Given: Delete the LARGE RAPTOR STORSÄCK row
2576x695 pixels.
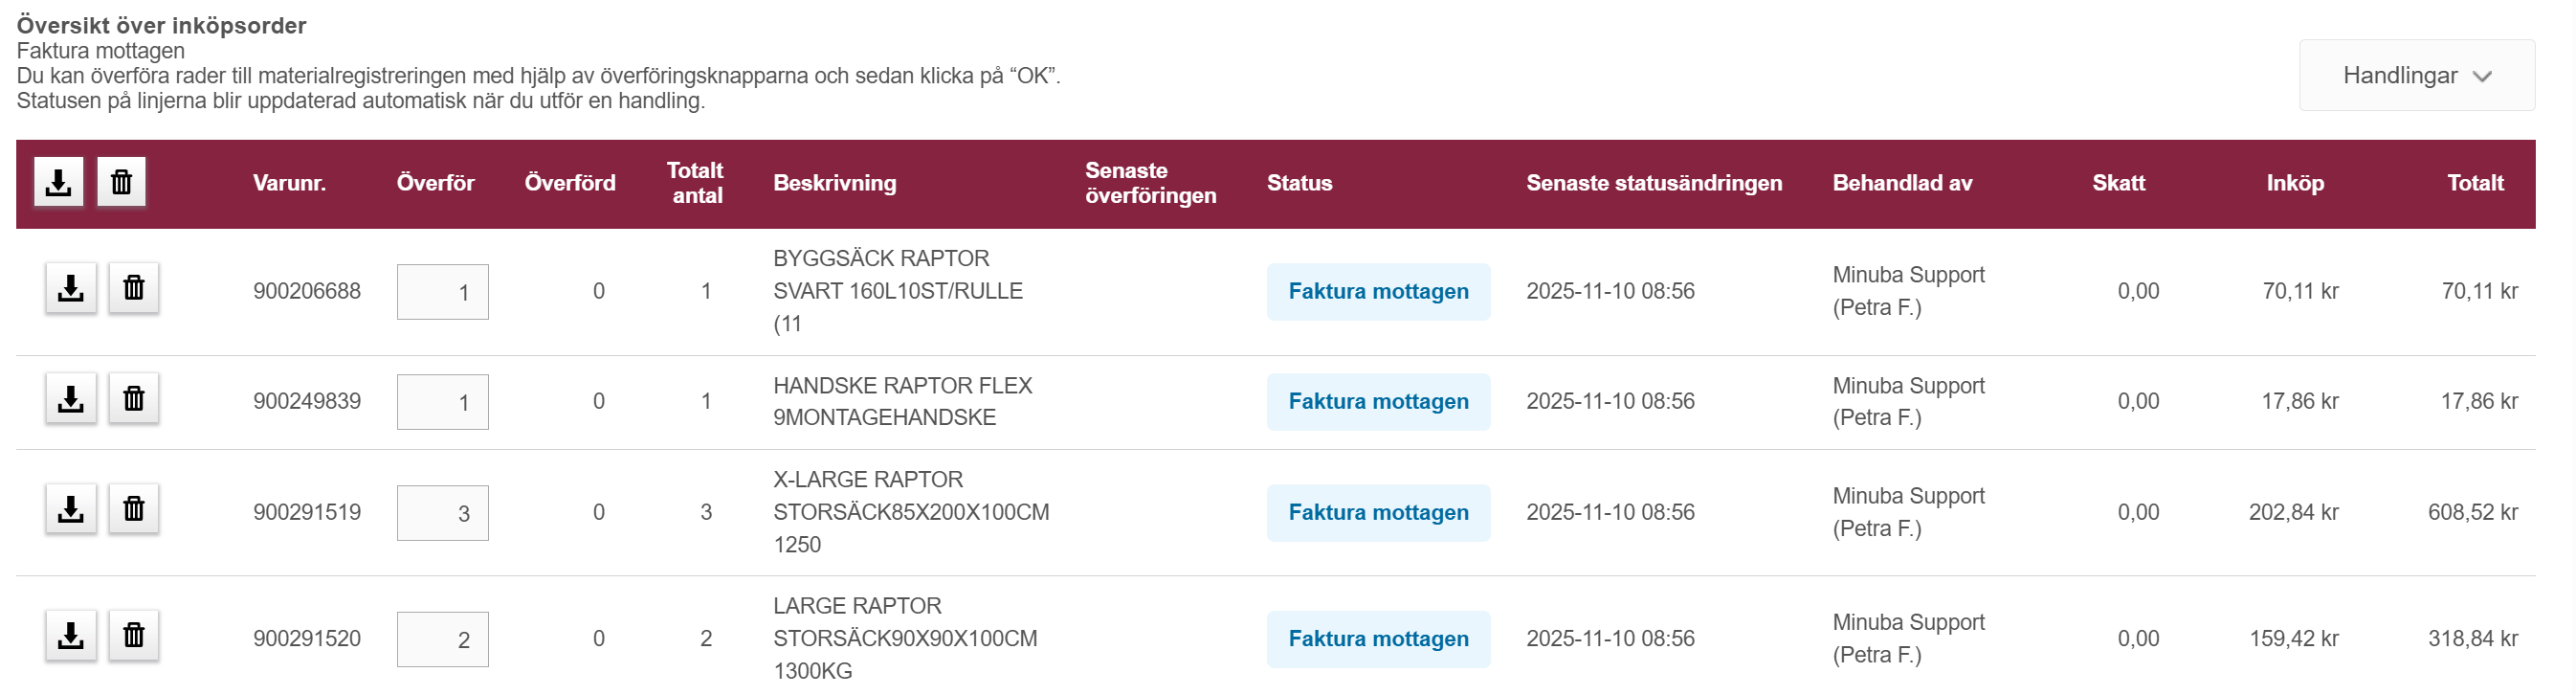Looking at the screenshot, I should 134,636.
